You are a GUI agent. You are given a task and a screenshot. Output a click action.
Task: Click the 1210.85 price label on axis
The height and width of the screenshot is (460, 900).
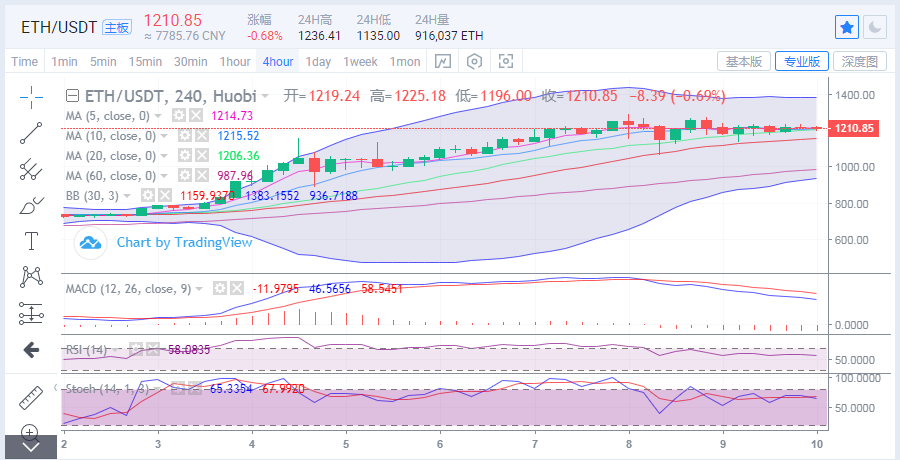[854, 128]
